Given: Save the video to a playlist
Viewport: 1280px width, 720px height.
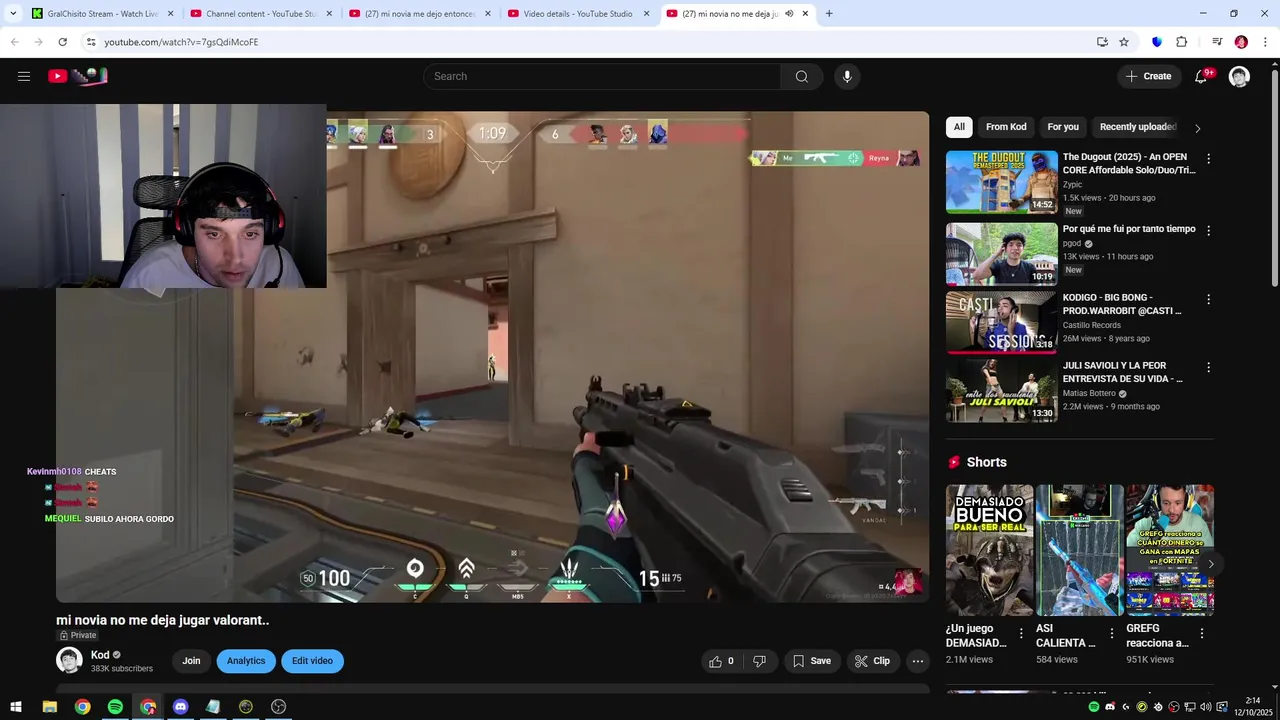Looking at the screenshot, I should click(x=812, y=661).
